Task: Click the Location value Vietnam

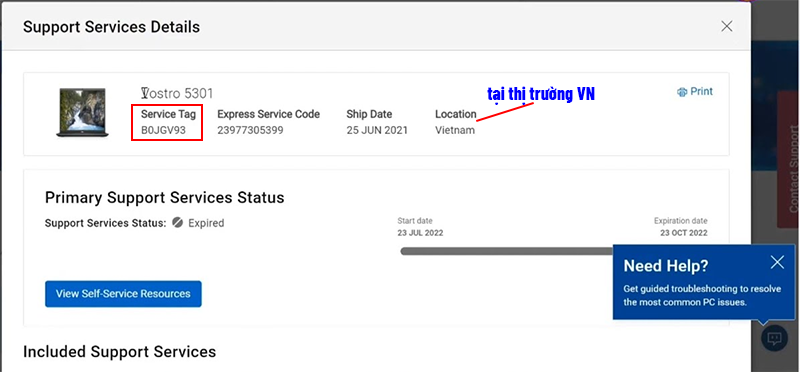Action: coord(455,130)
